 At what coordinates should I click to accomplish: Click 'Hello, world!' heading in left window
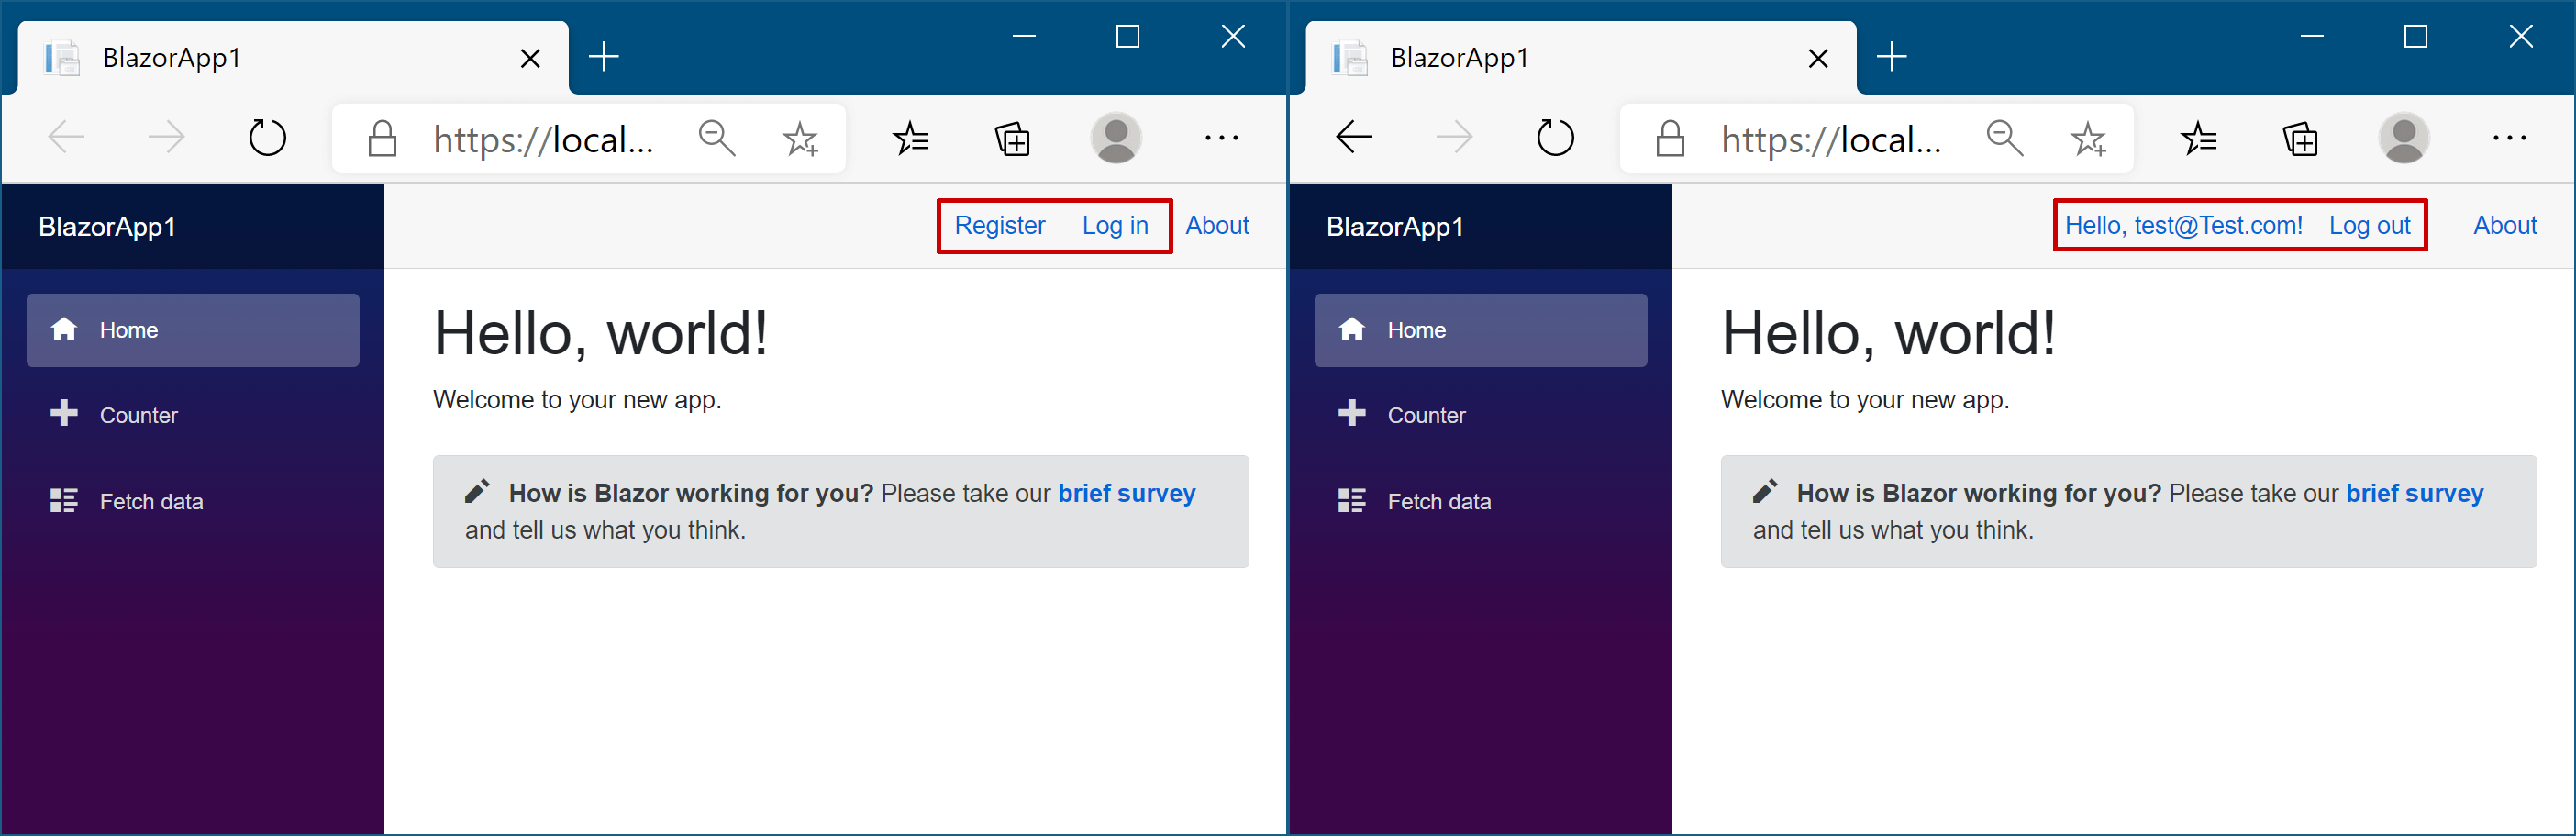(601, 333)
